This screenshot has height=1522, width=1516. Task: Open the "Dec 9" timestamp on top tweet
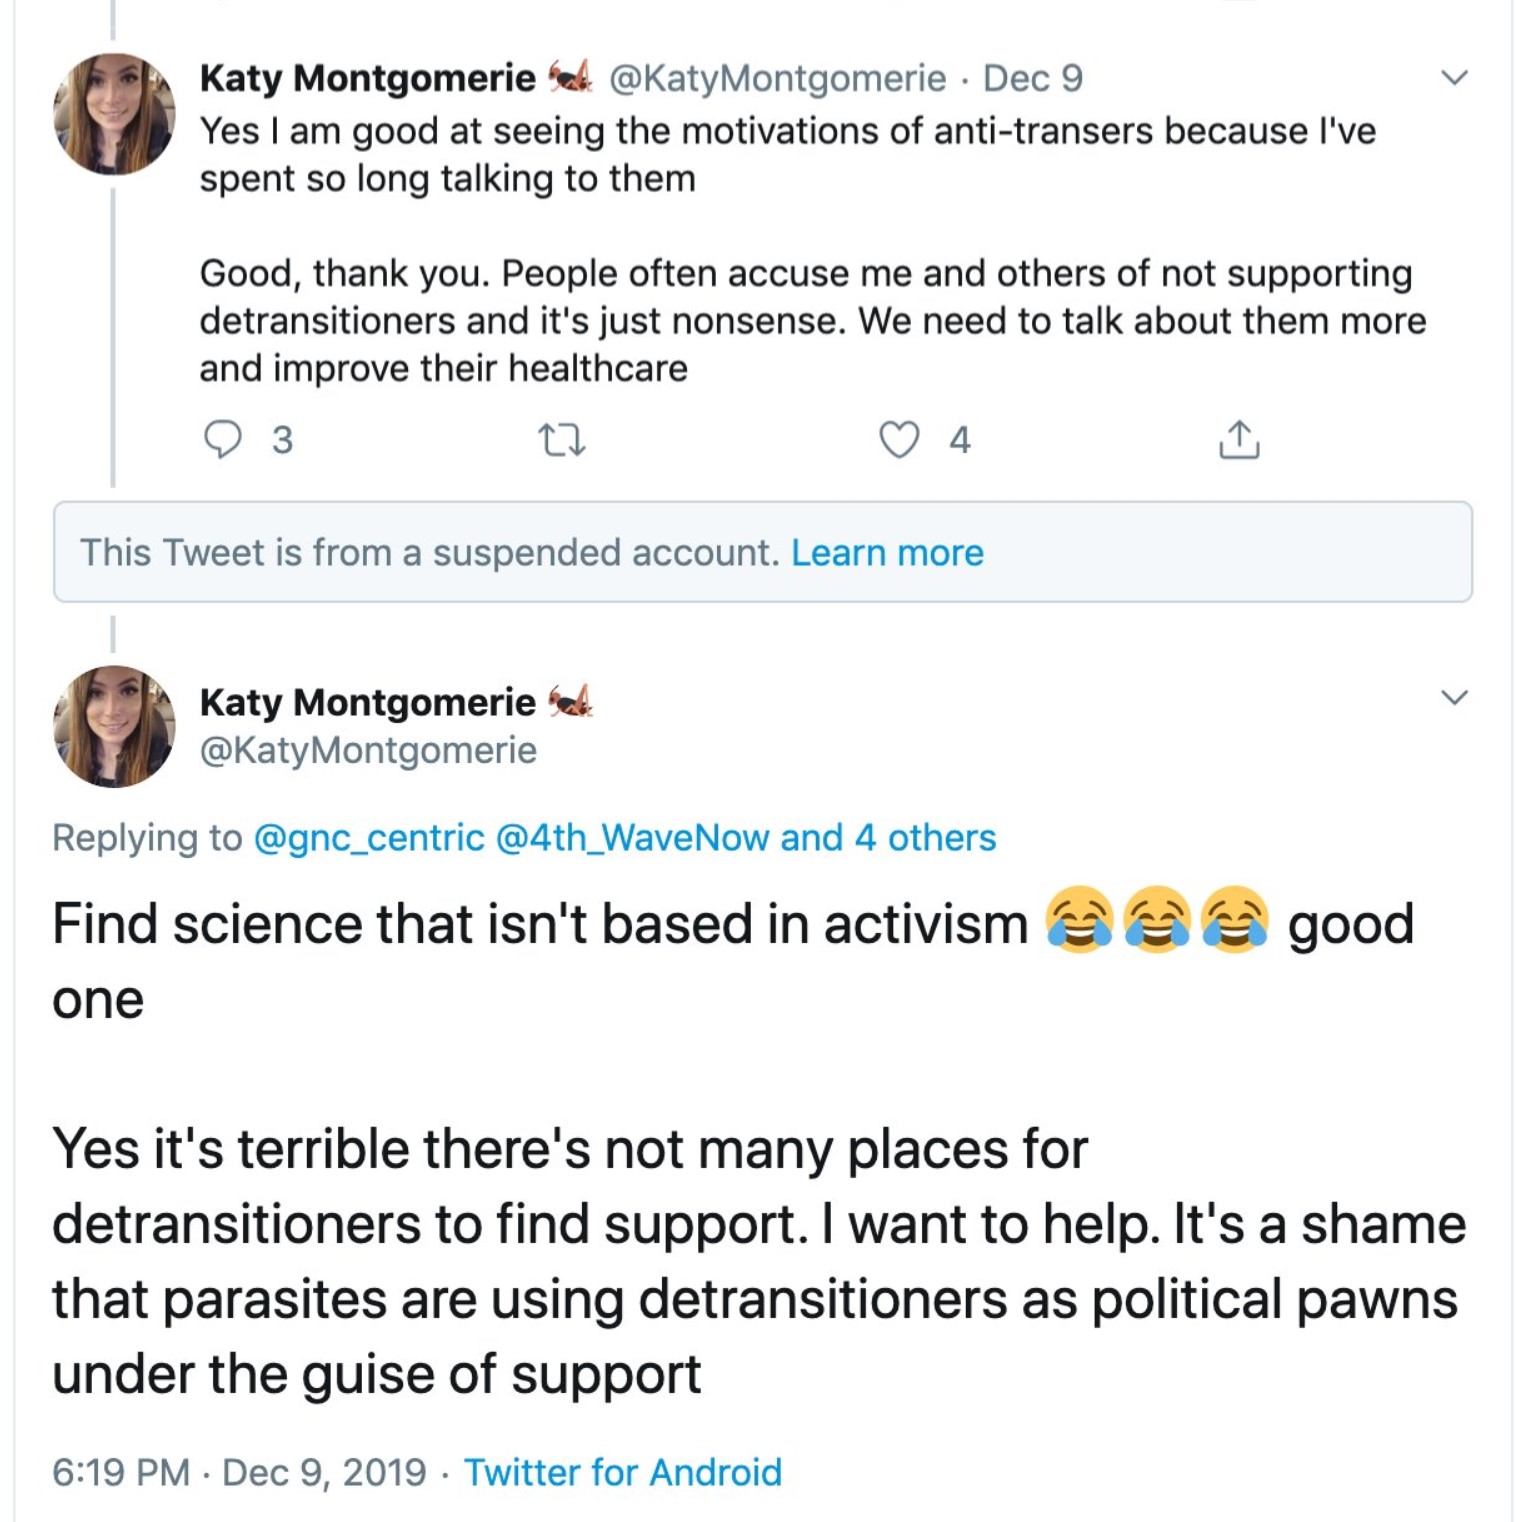[x=1032, y=78]
